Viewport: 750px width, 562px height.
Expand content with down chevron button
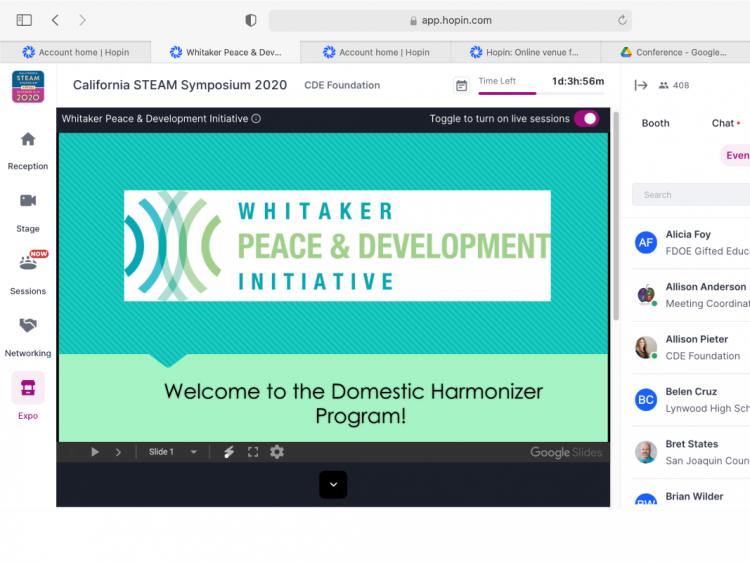[x=333, y=485]
